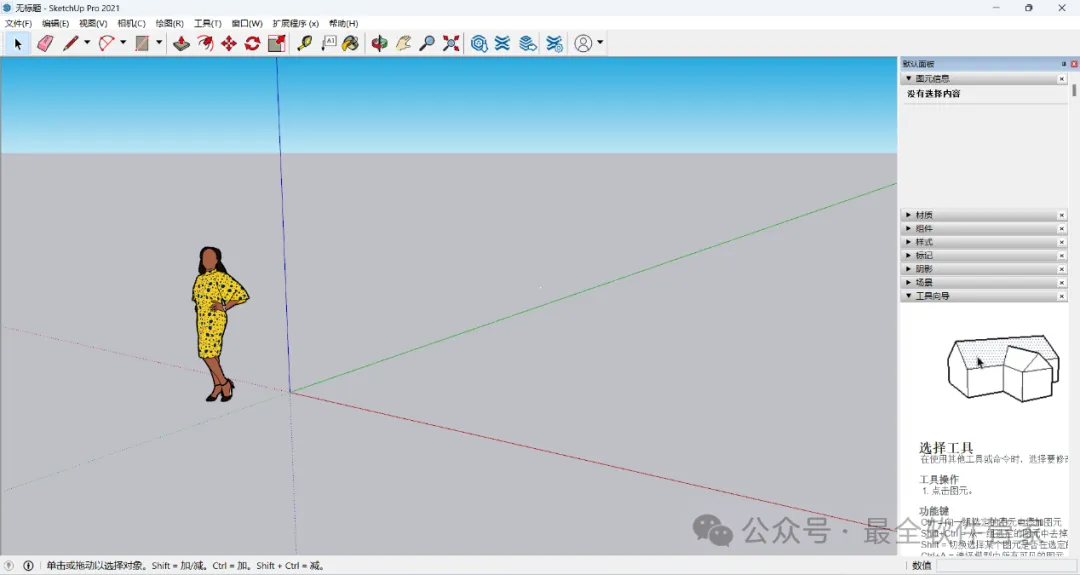The image size is (1080, 575).
Task: Click the 数值 measurements input box
Action: pyautogui.click(x=1005, y=565)
